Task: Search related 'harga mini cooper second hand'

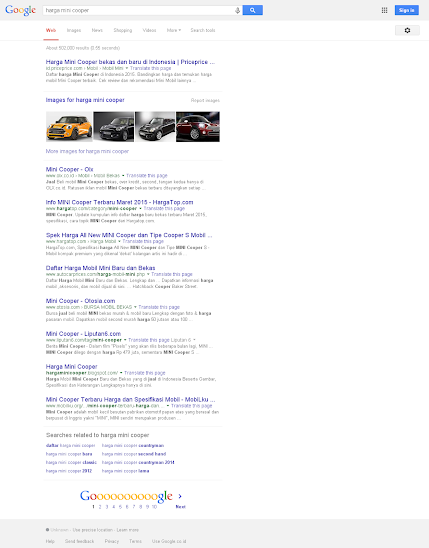Action: (x=134, y=454)
